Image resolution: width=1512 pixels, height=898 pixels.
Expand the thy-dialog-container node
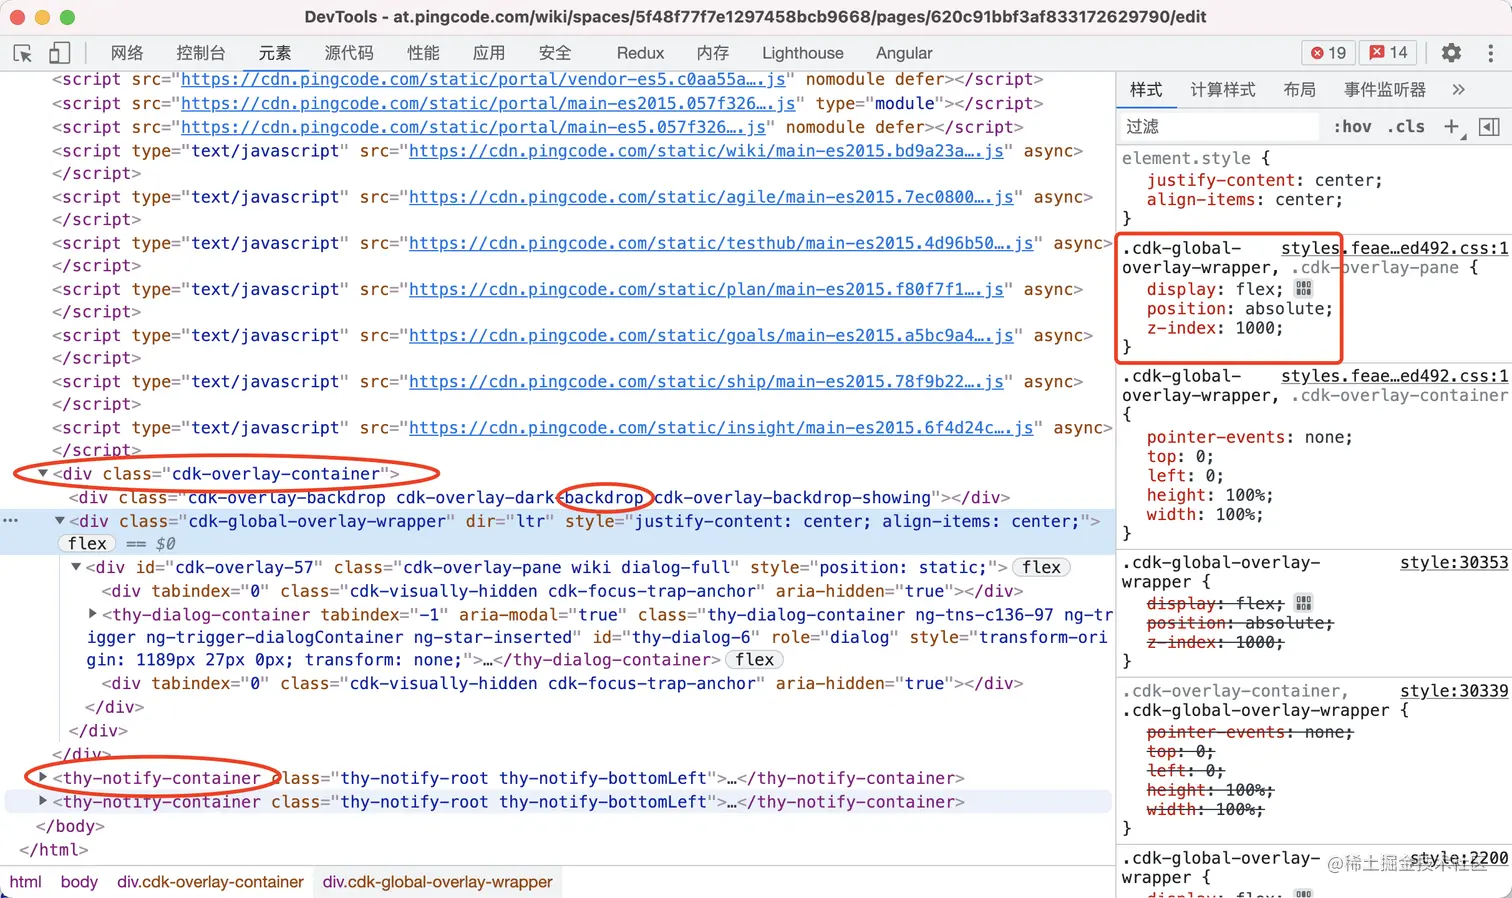[x=93, y=614]
